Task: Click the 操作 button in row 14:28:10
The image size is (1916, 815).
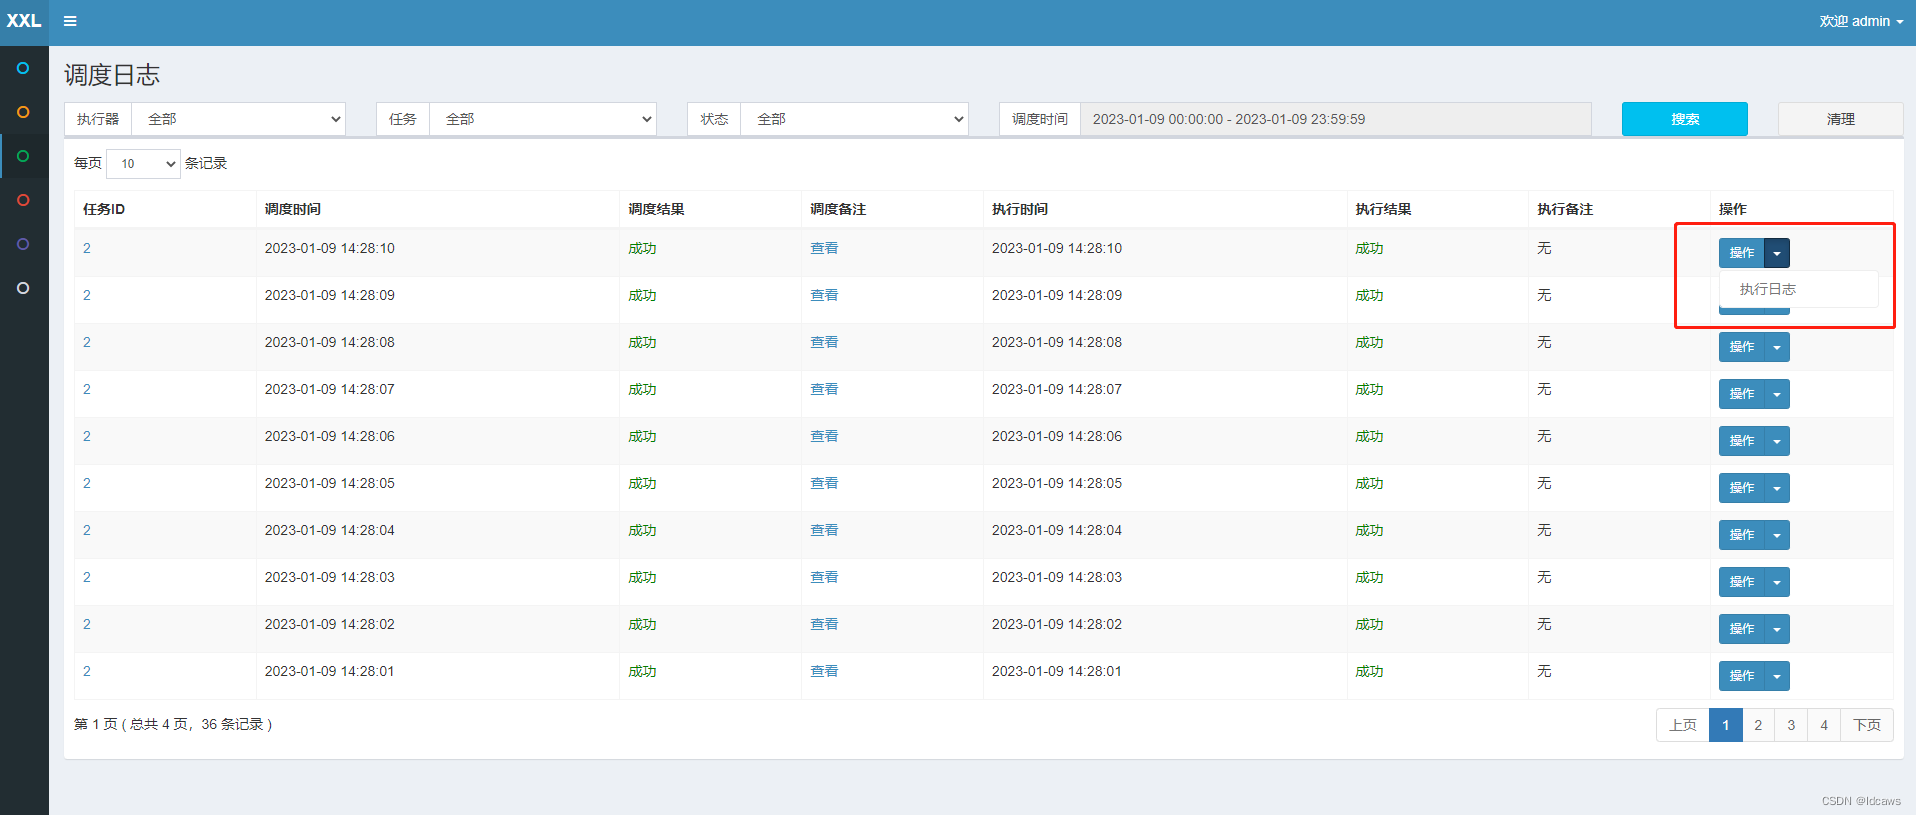Action: click(1742, 253)
